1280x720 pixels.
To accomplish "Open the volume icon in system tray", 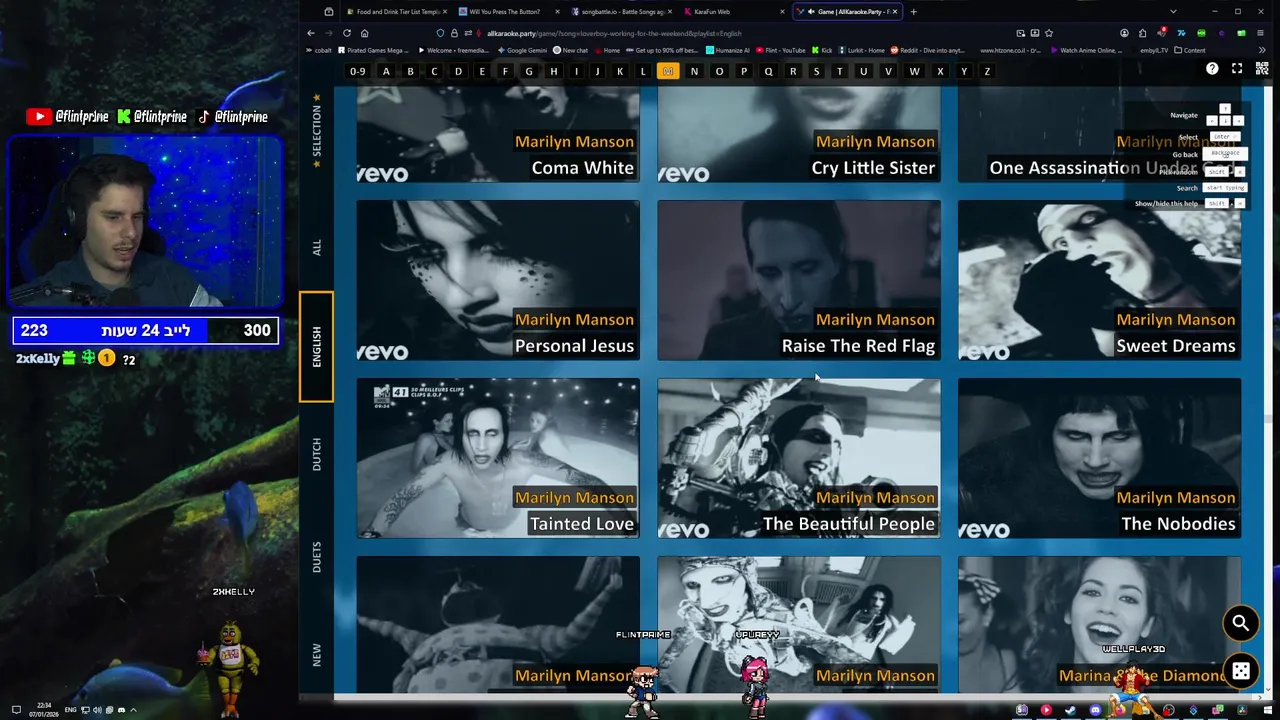I will click(98, 710).
